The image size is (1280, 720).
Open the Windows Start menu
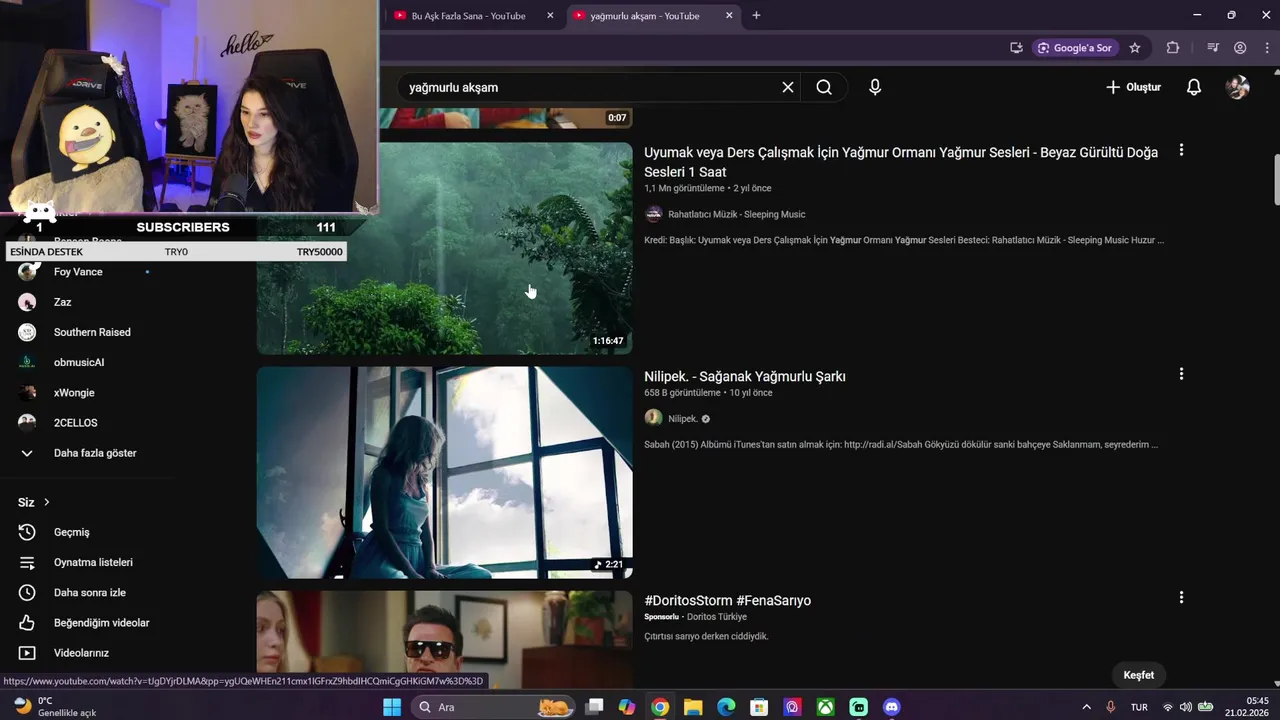pos(392,707)
